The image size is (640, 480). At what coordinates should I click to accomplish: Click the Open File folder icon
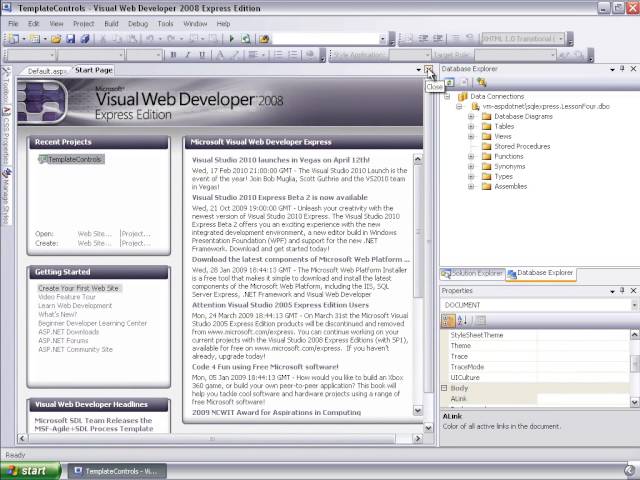[x=56, y=39]
